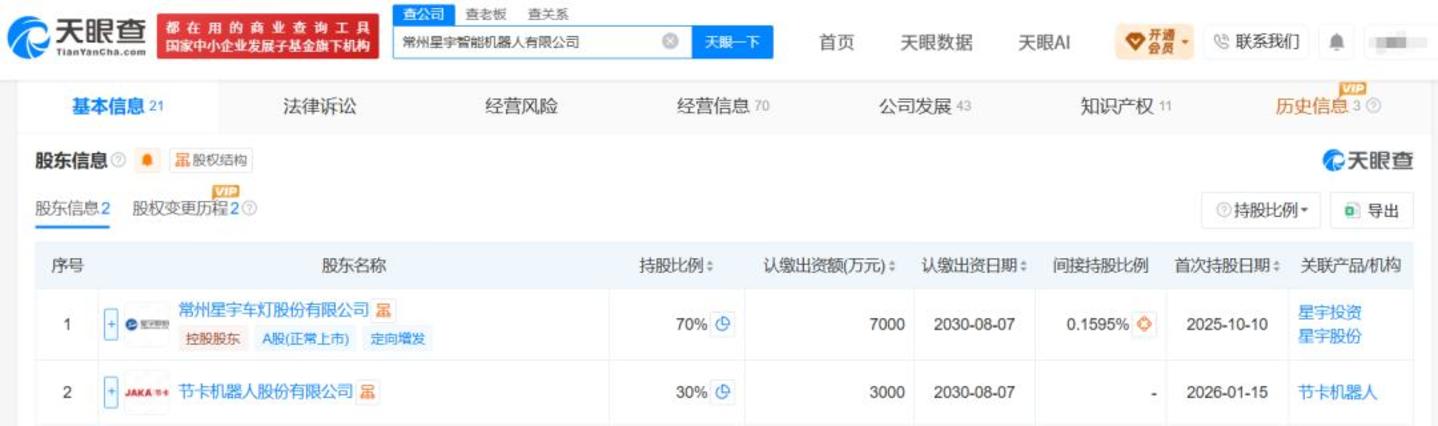Show the help icon beside the 股东信息 title

(119, 160)
